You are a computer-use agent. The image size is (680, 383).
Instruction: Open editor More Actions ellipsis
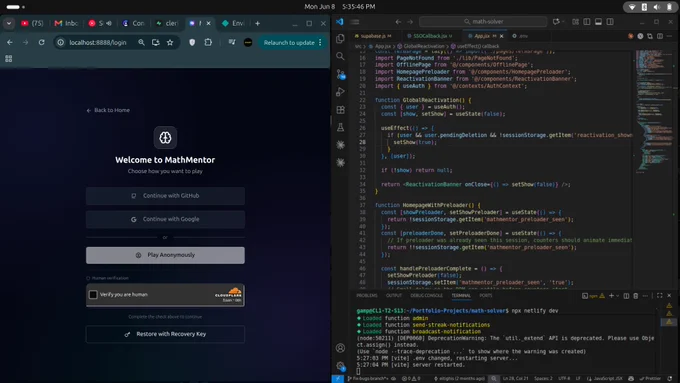point(669,36)
